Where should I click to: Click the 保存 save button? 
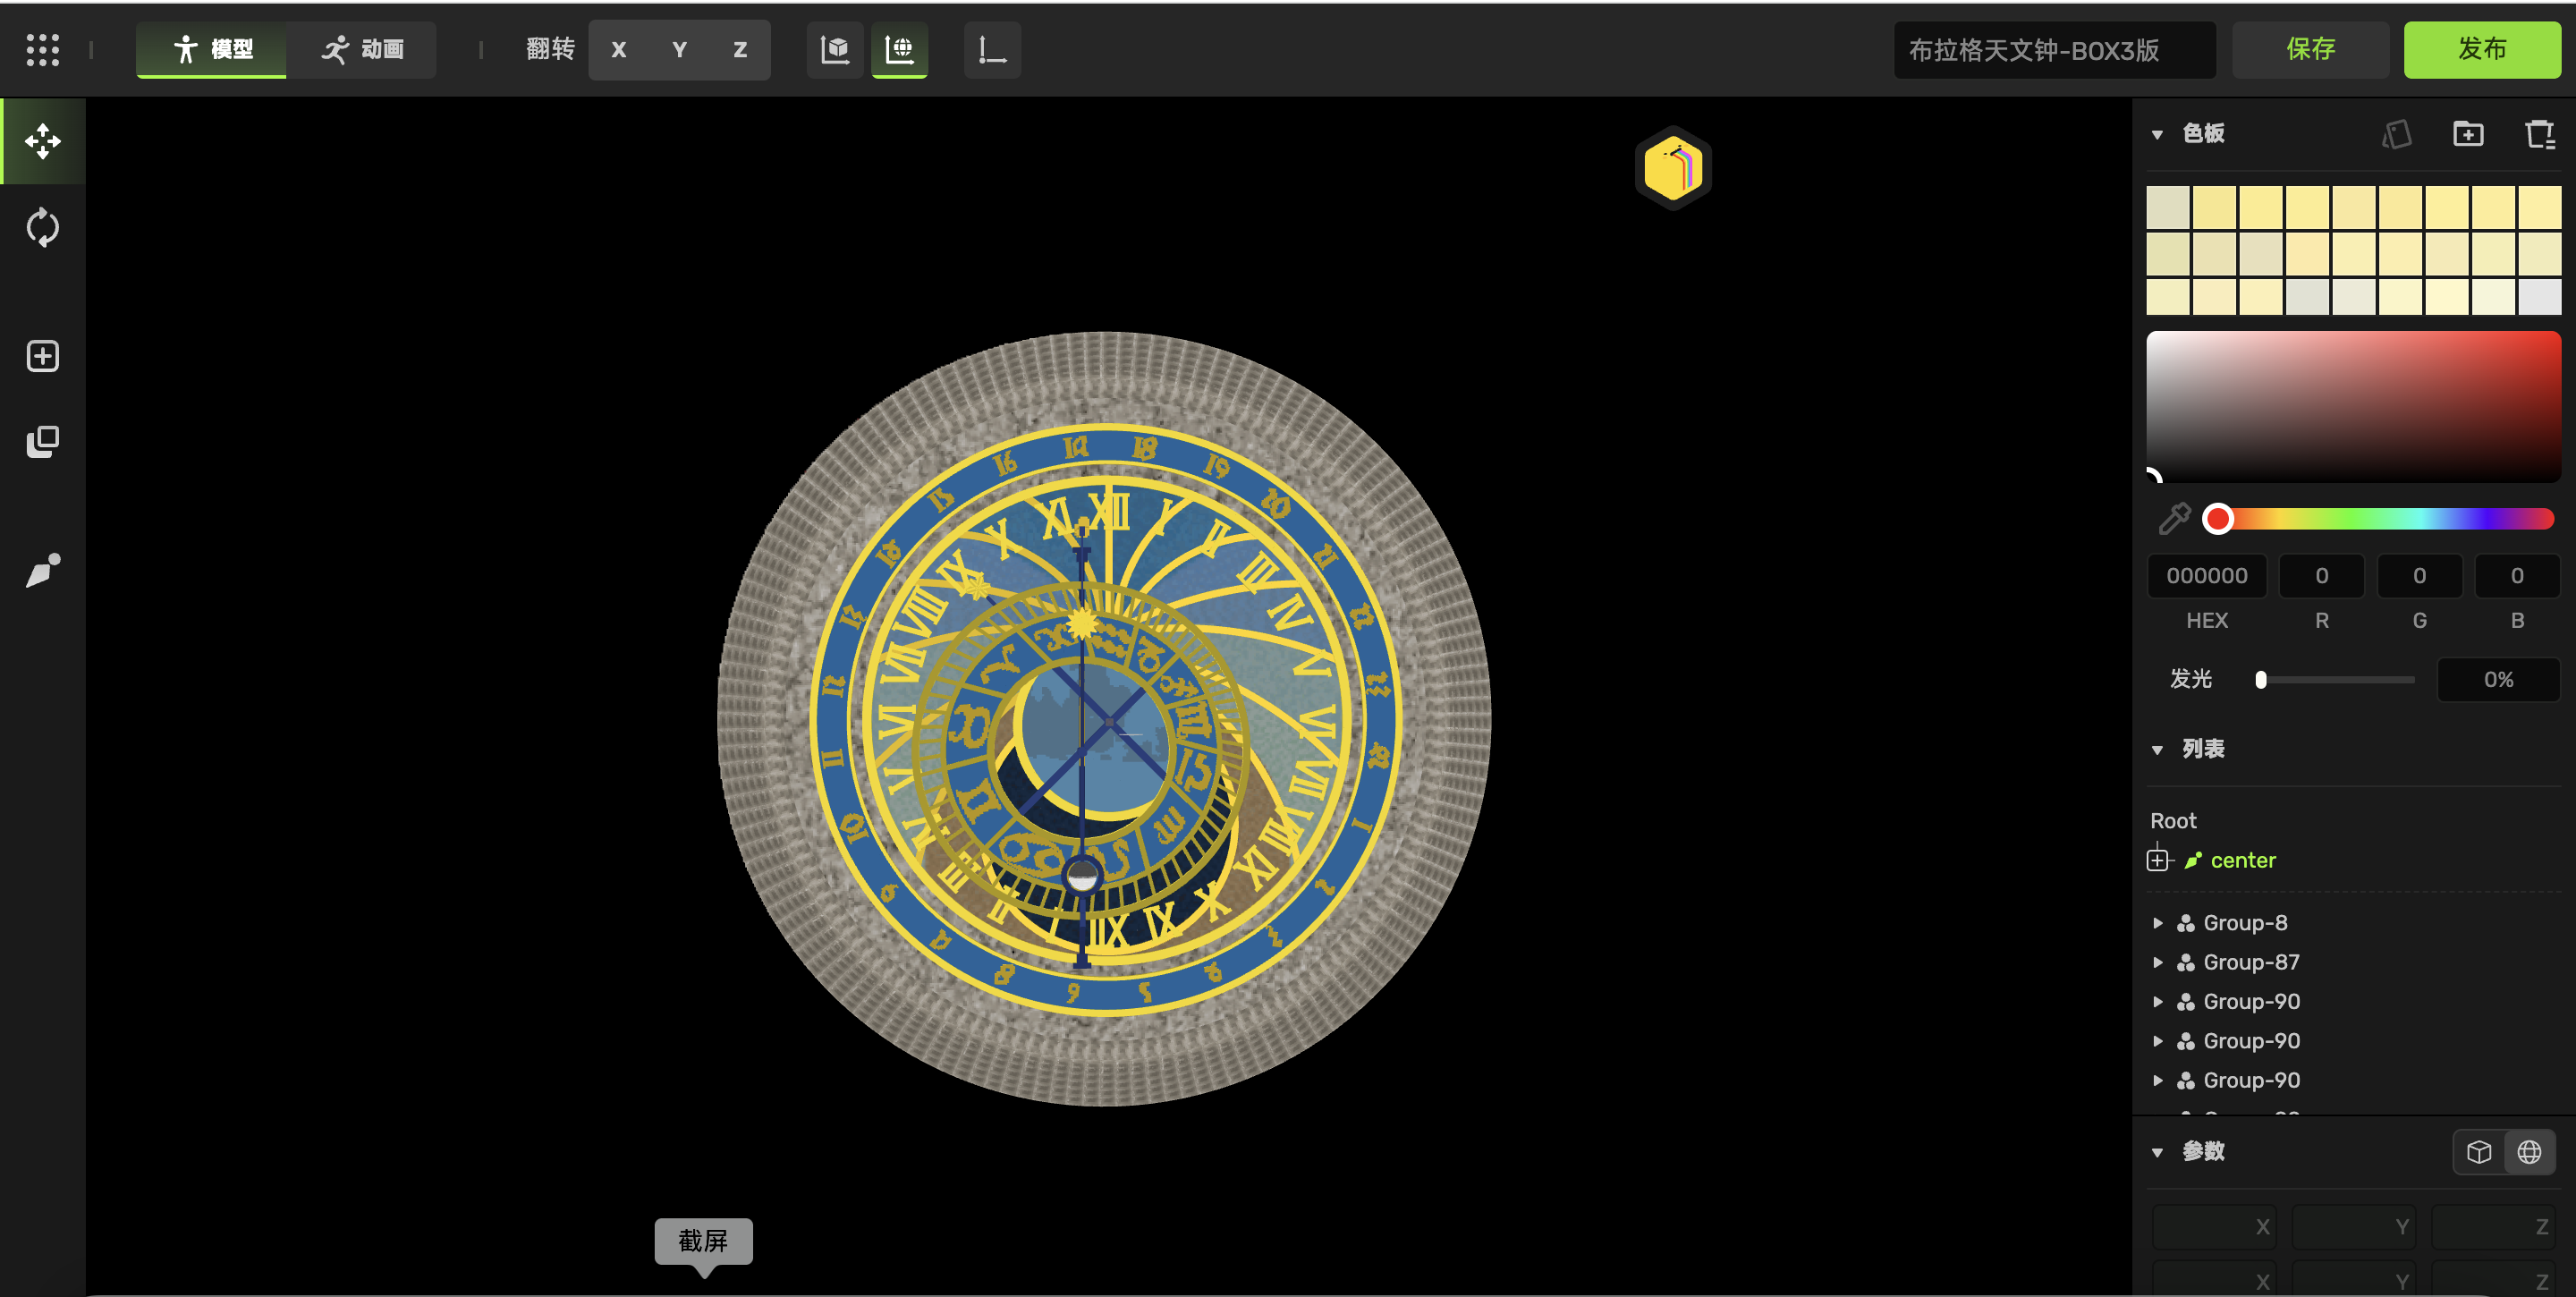tap(2310, 49)
